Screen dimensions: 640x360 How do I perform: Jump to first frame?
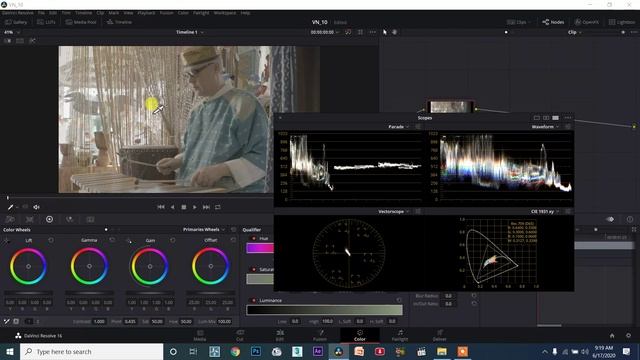click(161, 207)
